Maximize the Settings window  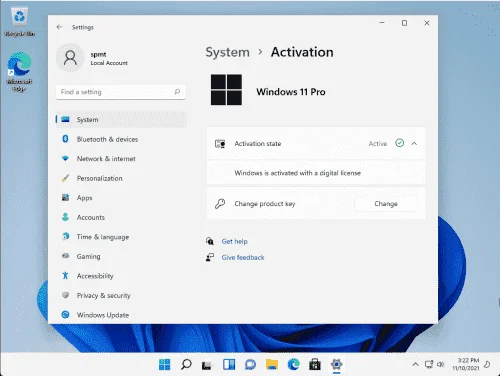coord(404,23)
